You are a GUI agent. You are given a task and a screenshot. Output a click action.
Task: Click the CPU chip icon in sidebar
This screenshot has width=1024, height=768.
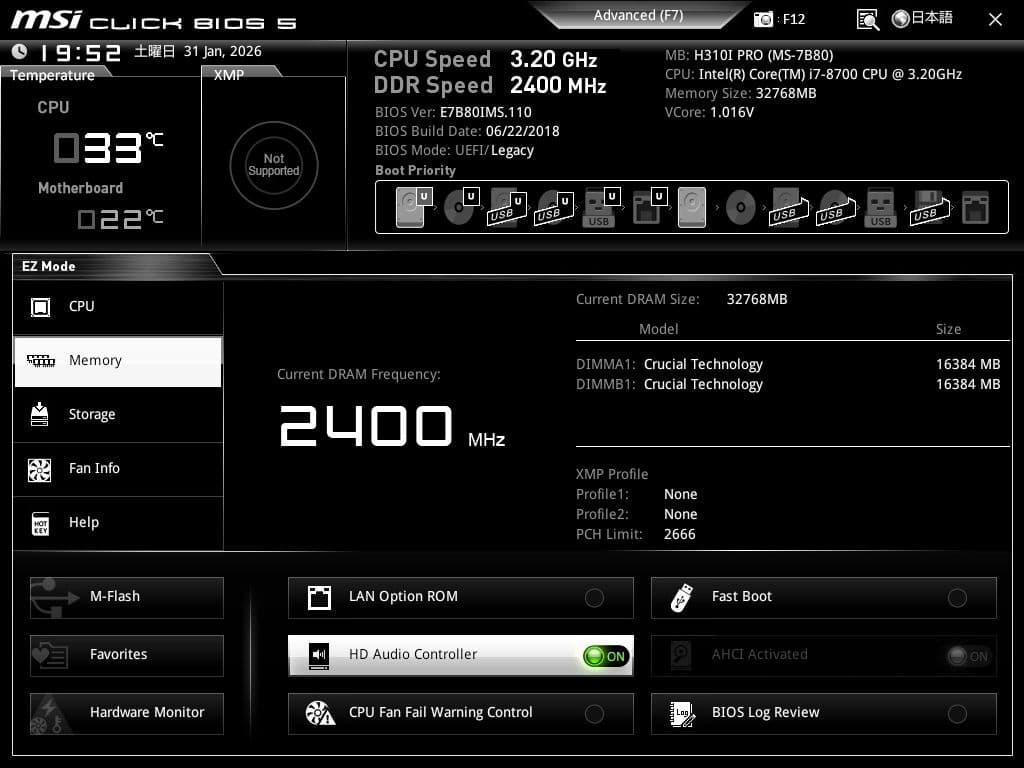click(x=40, y=307)
